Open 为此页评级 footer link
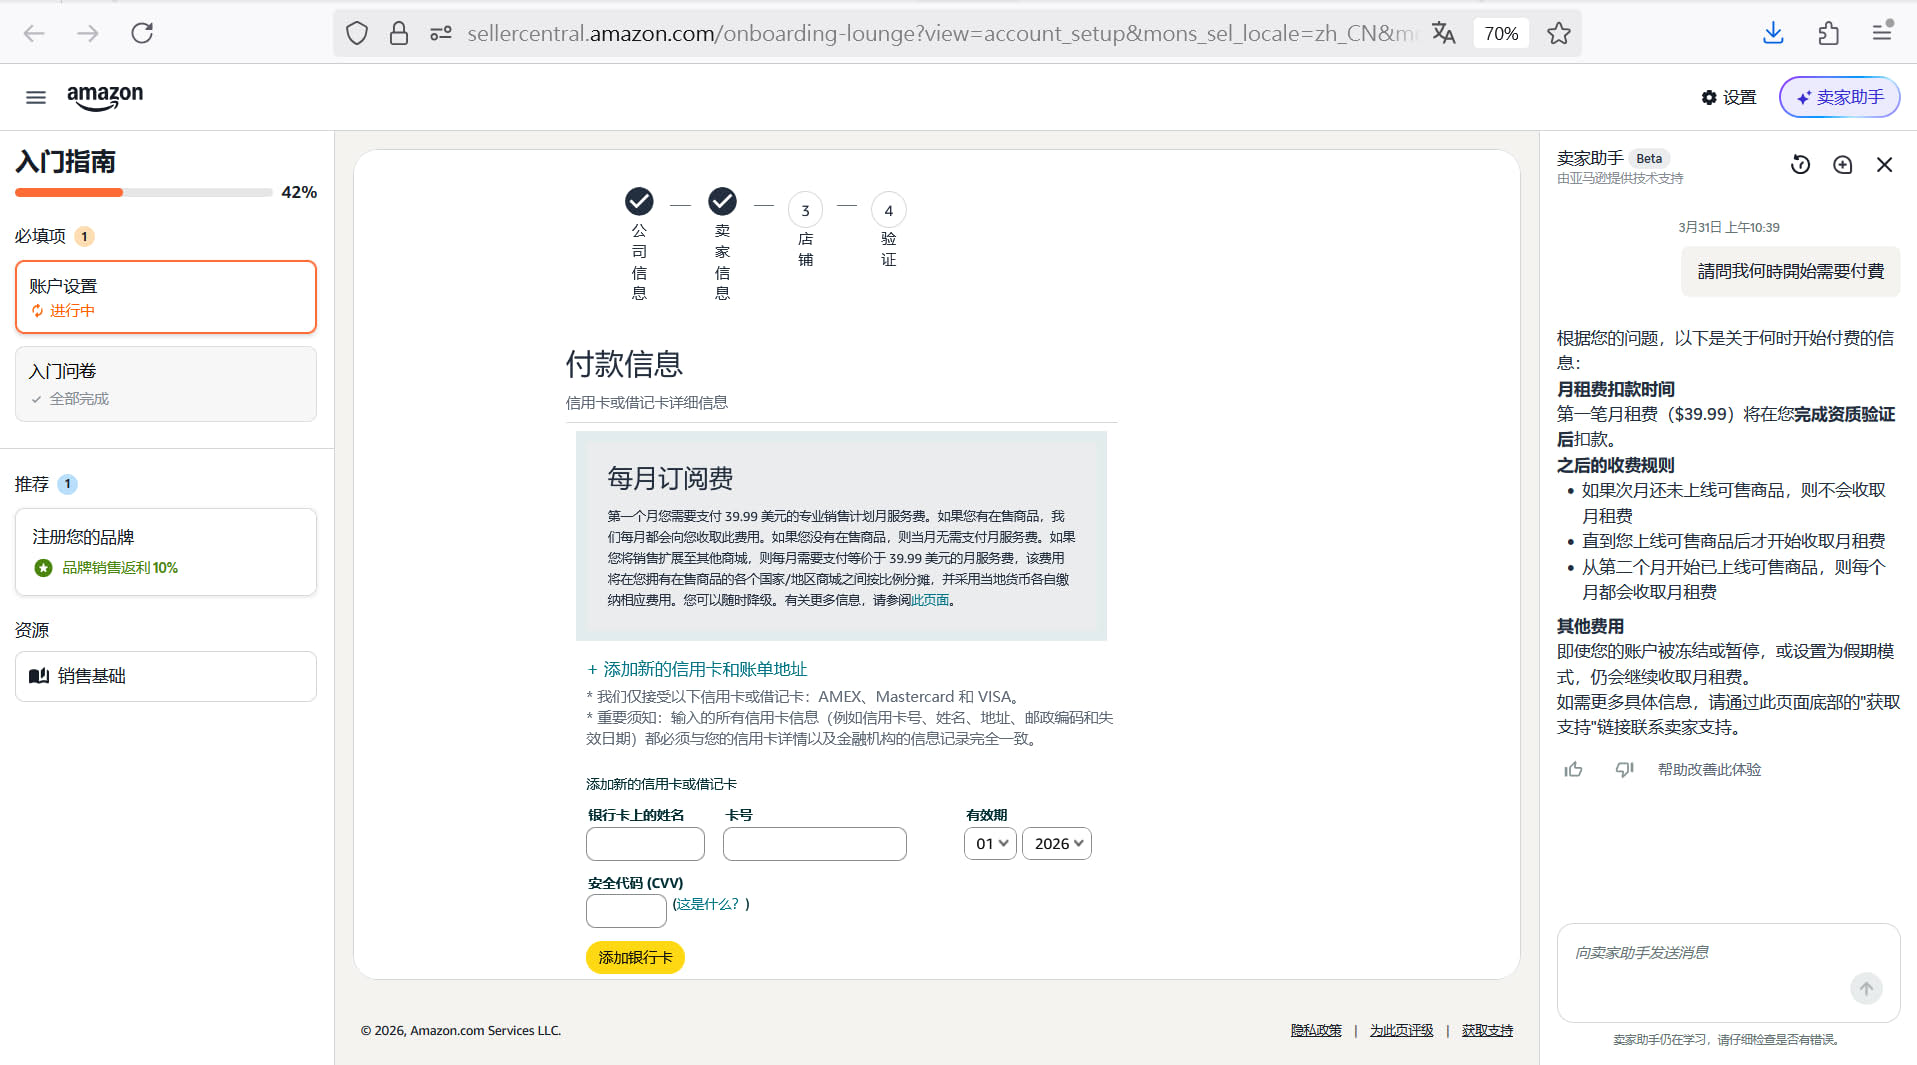The height and width of the screenshot is (1065, 1917). 1401,1030
